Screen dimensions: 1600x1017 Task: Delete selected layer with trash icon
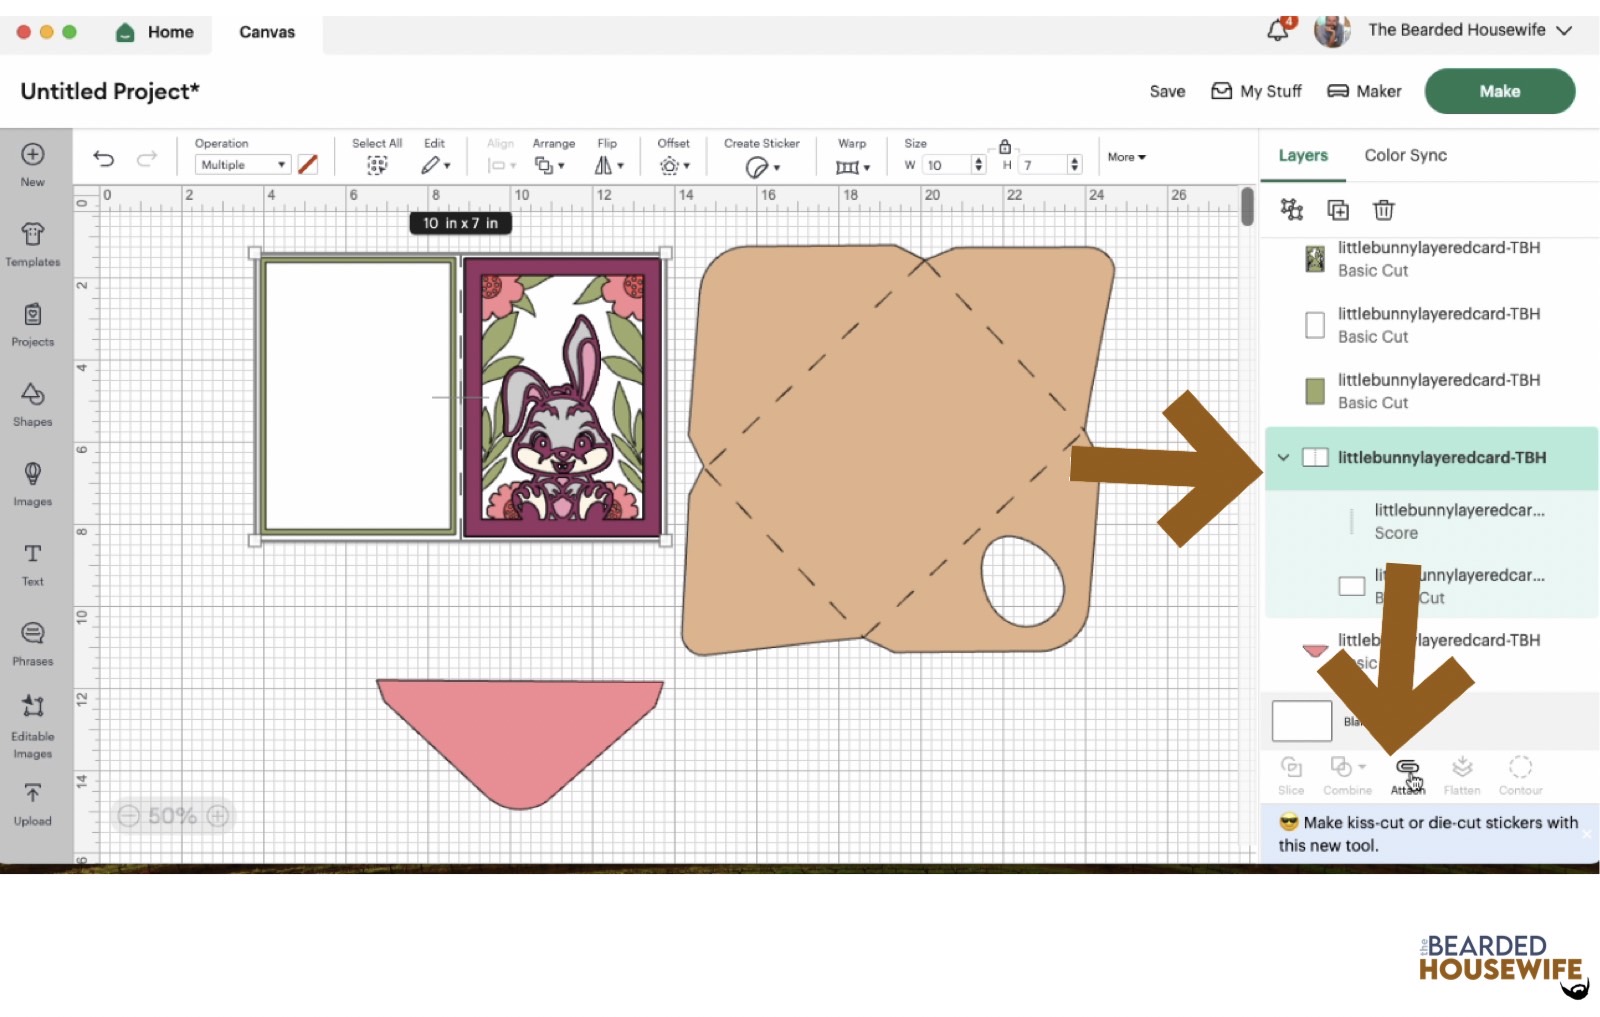pyautogui.click(x=1383, y=210)
